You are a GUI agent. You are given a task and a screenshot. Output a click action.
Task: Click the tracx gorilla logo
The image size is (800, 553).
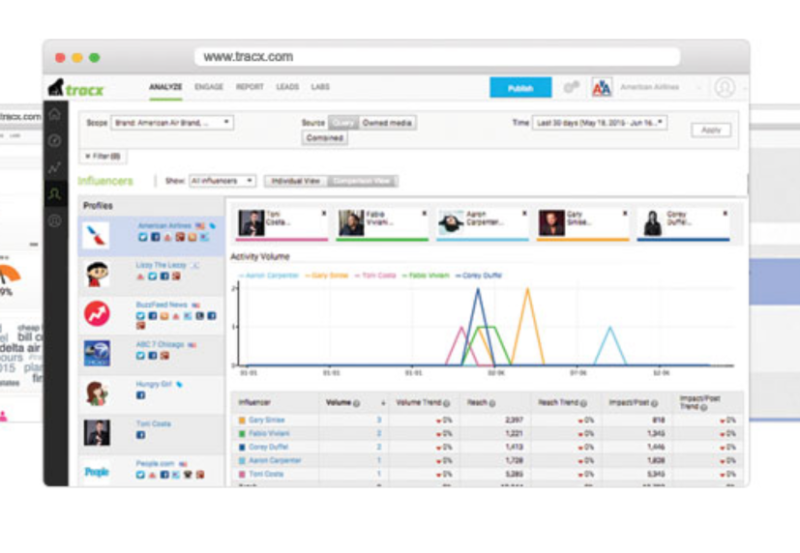[76, 88]
